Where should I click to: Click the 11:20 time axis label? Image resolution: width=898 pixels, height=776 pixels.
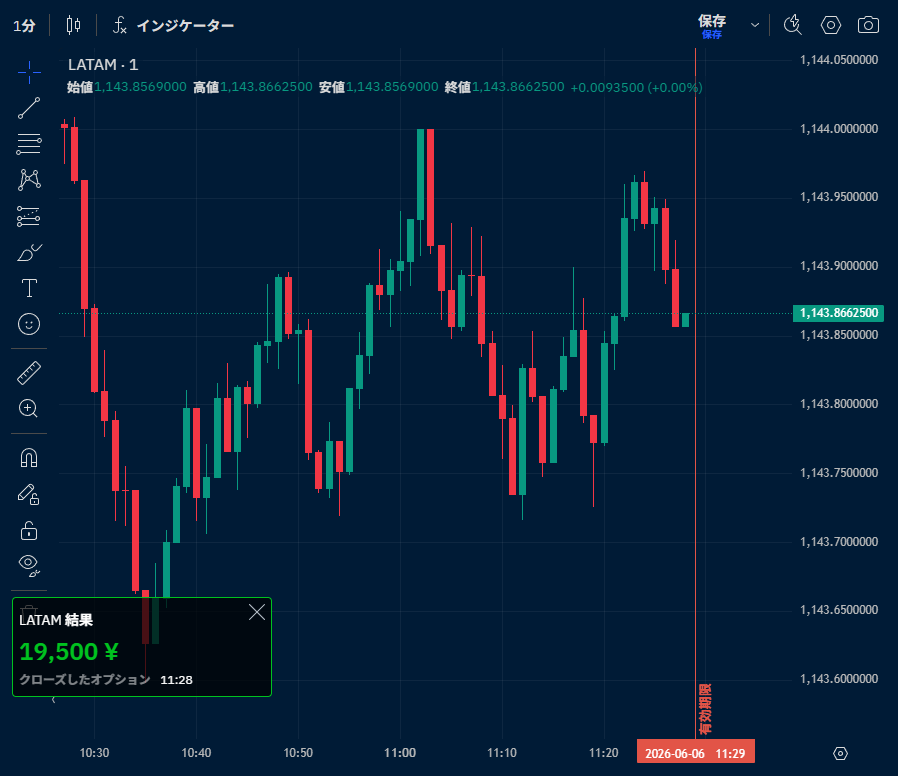604,753
